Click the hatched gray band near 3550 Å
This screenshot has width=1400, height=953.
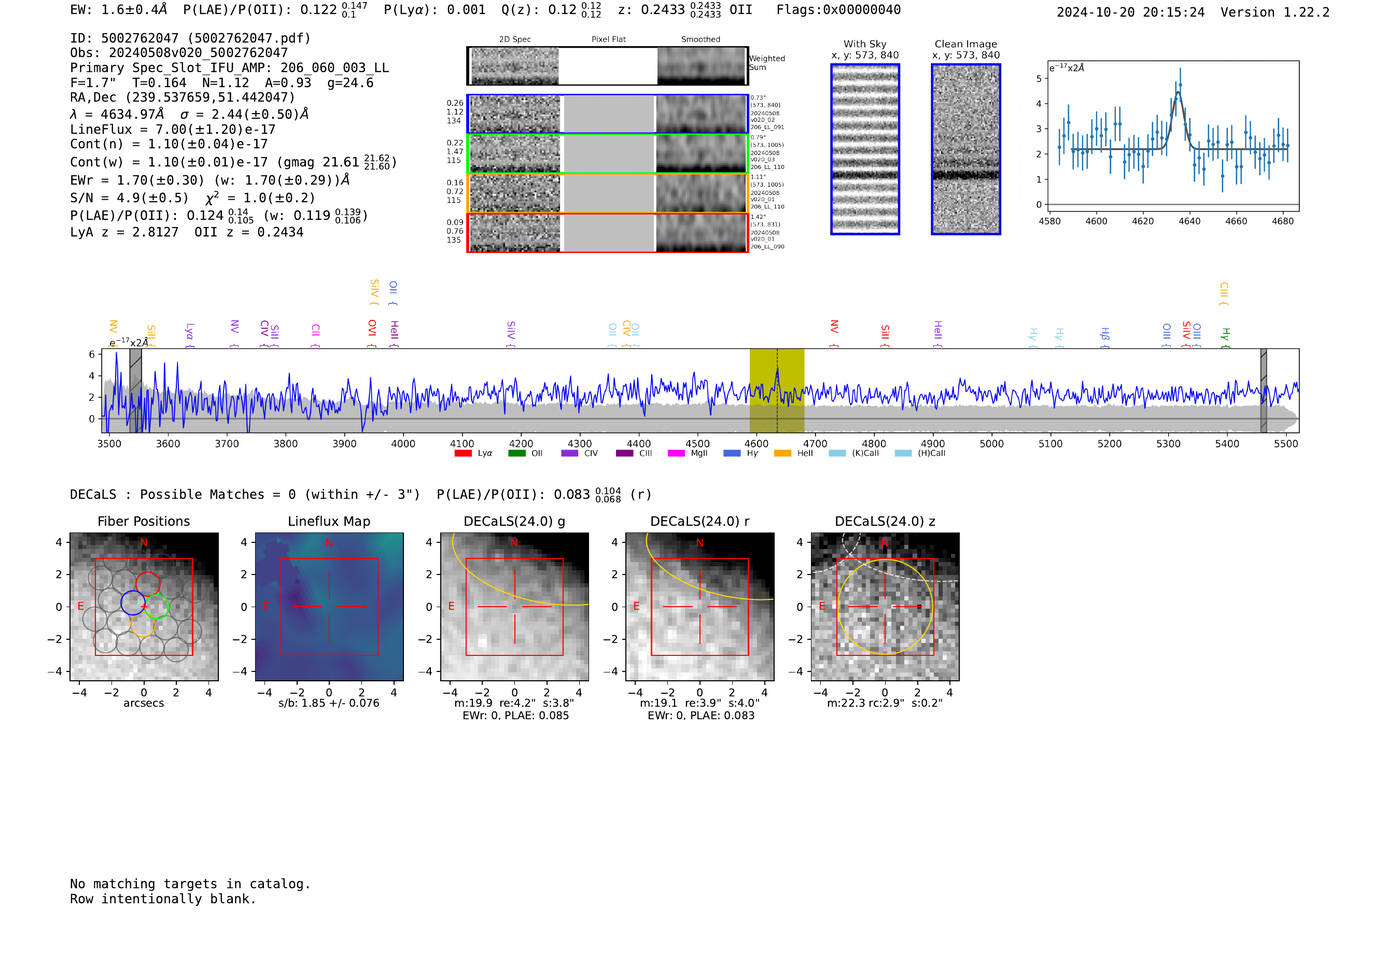pyautogui.click(x=135, y=390)
